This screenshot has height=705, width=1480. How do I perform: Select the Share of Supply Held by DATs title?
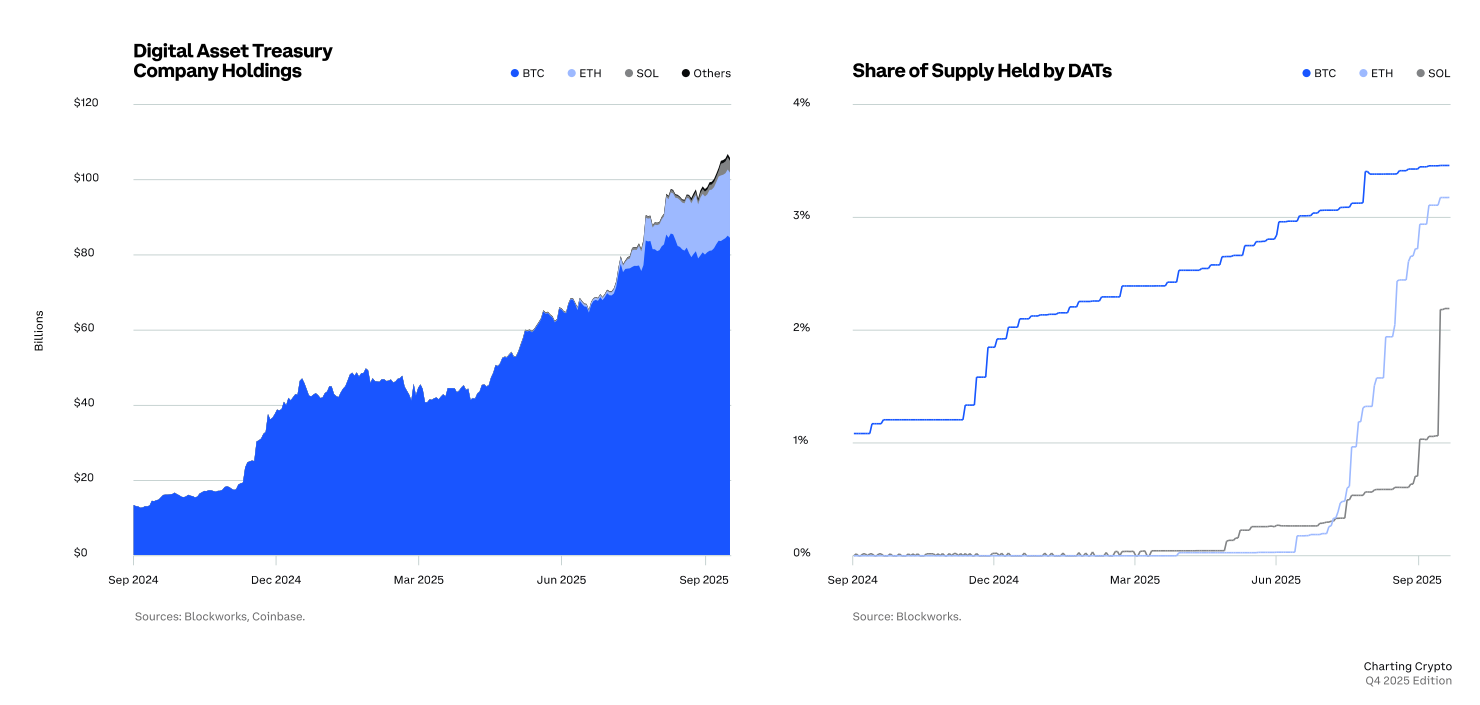click(982, 71)
